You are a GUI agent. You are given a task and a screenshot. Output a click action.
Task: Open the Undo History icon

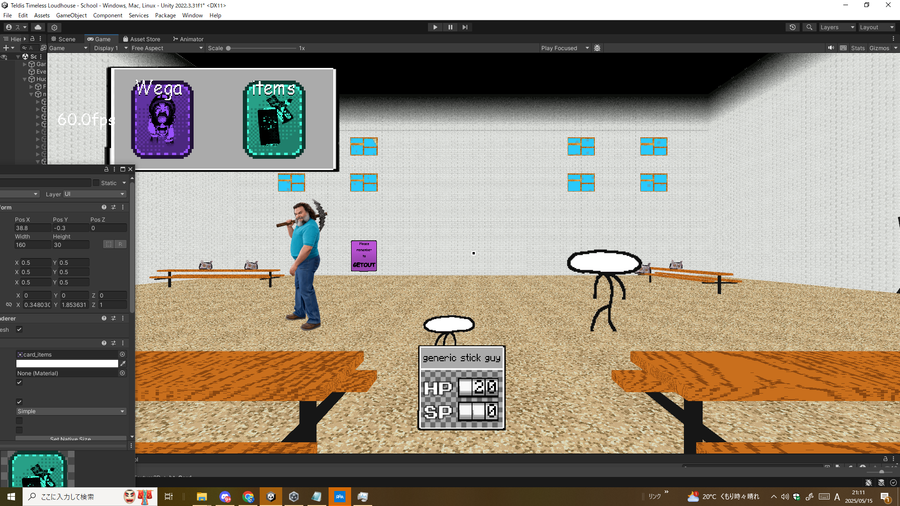pyautogui.click(x=793, y=27)
